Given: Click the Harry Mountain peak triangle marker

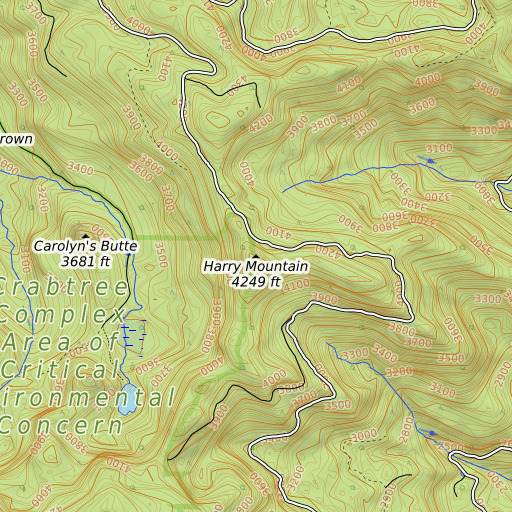Looking at the screenshot, I should pos(256,256).
